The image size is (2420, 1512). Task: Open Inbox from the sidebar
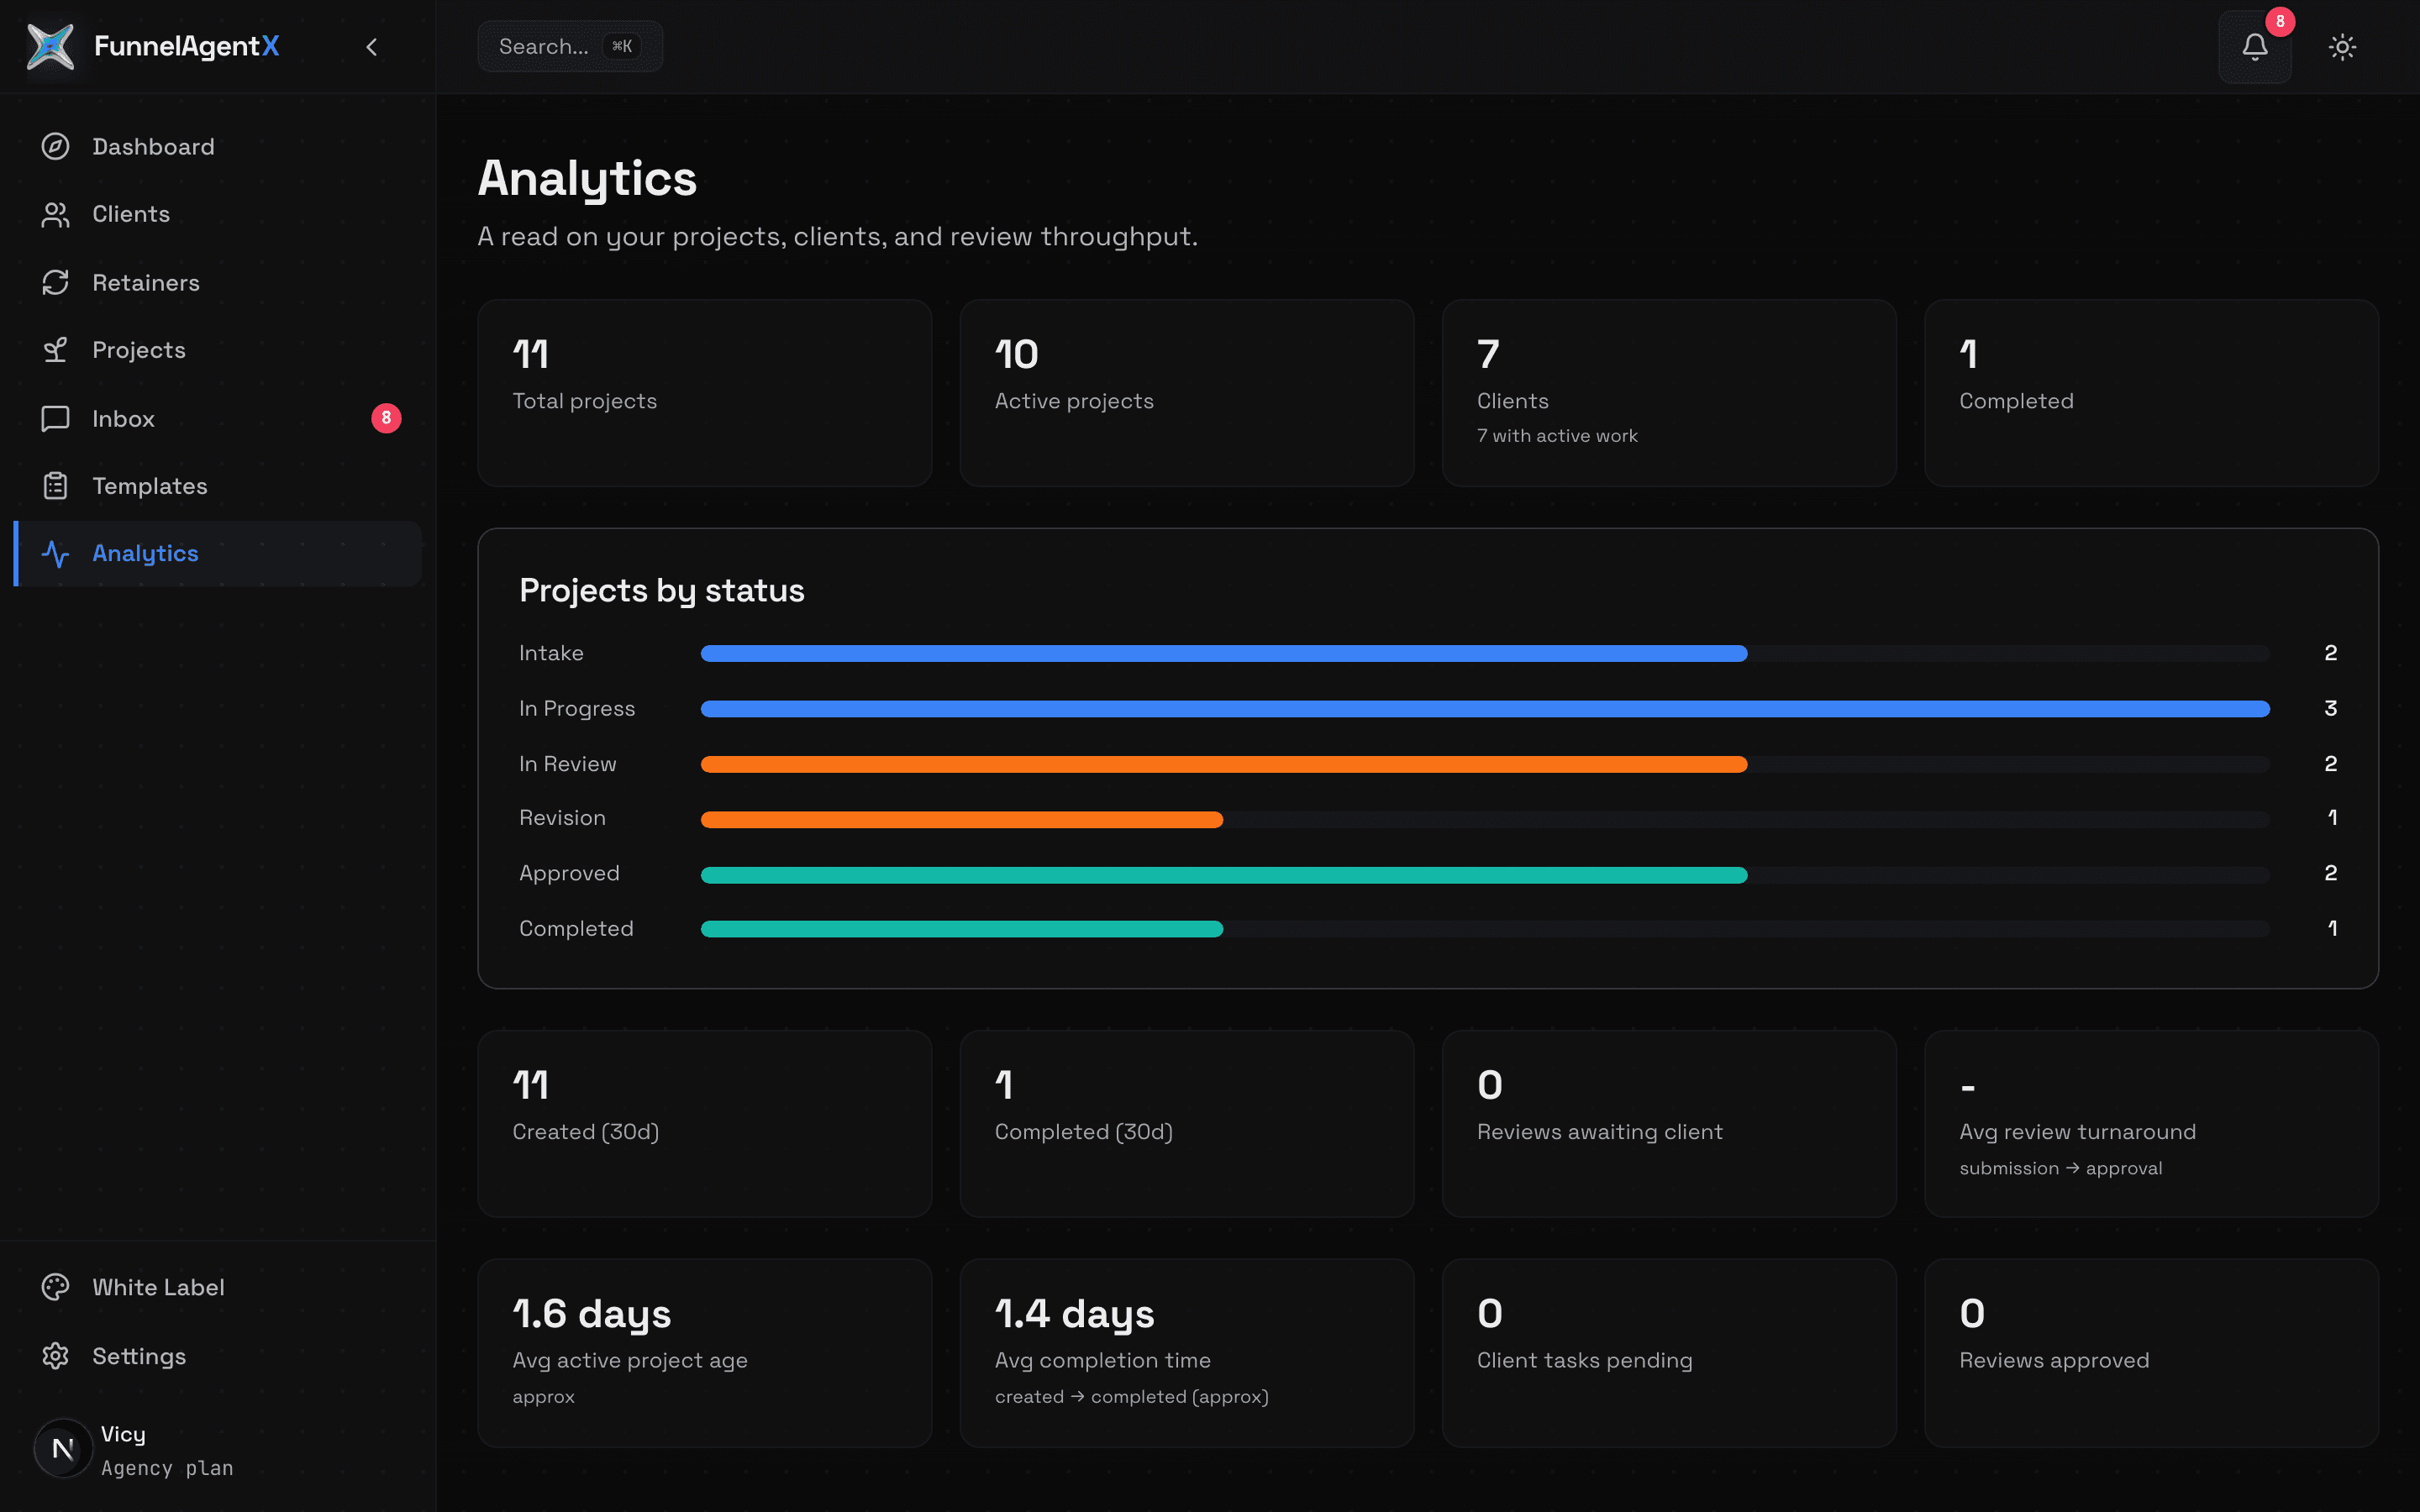[x=218, y=418]
